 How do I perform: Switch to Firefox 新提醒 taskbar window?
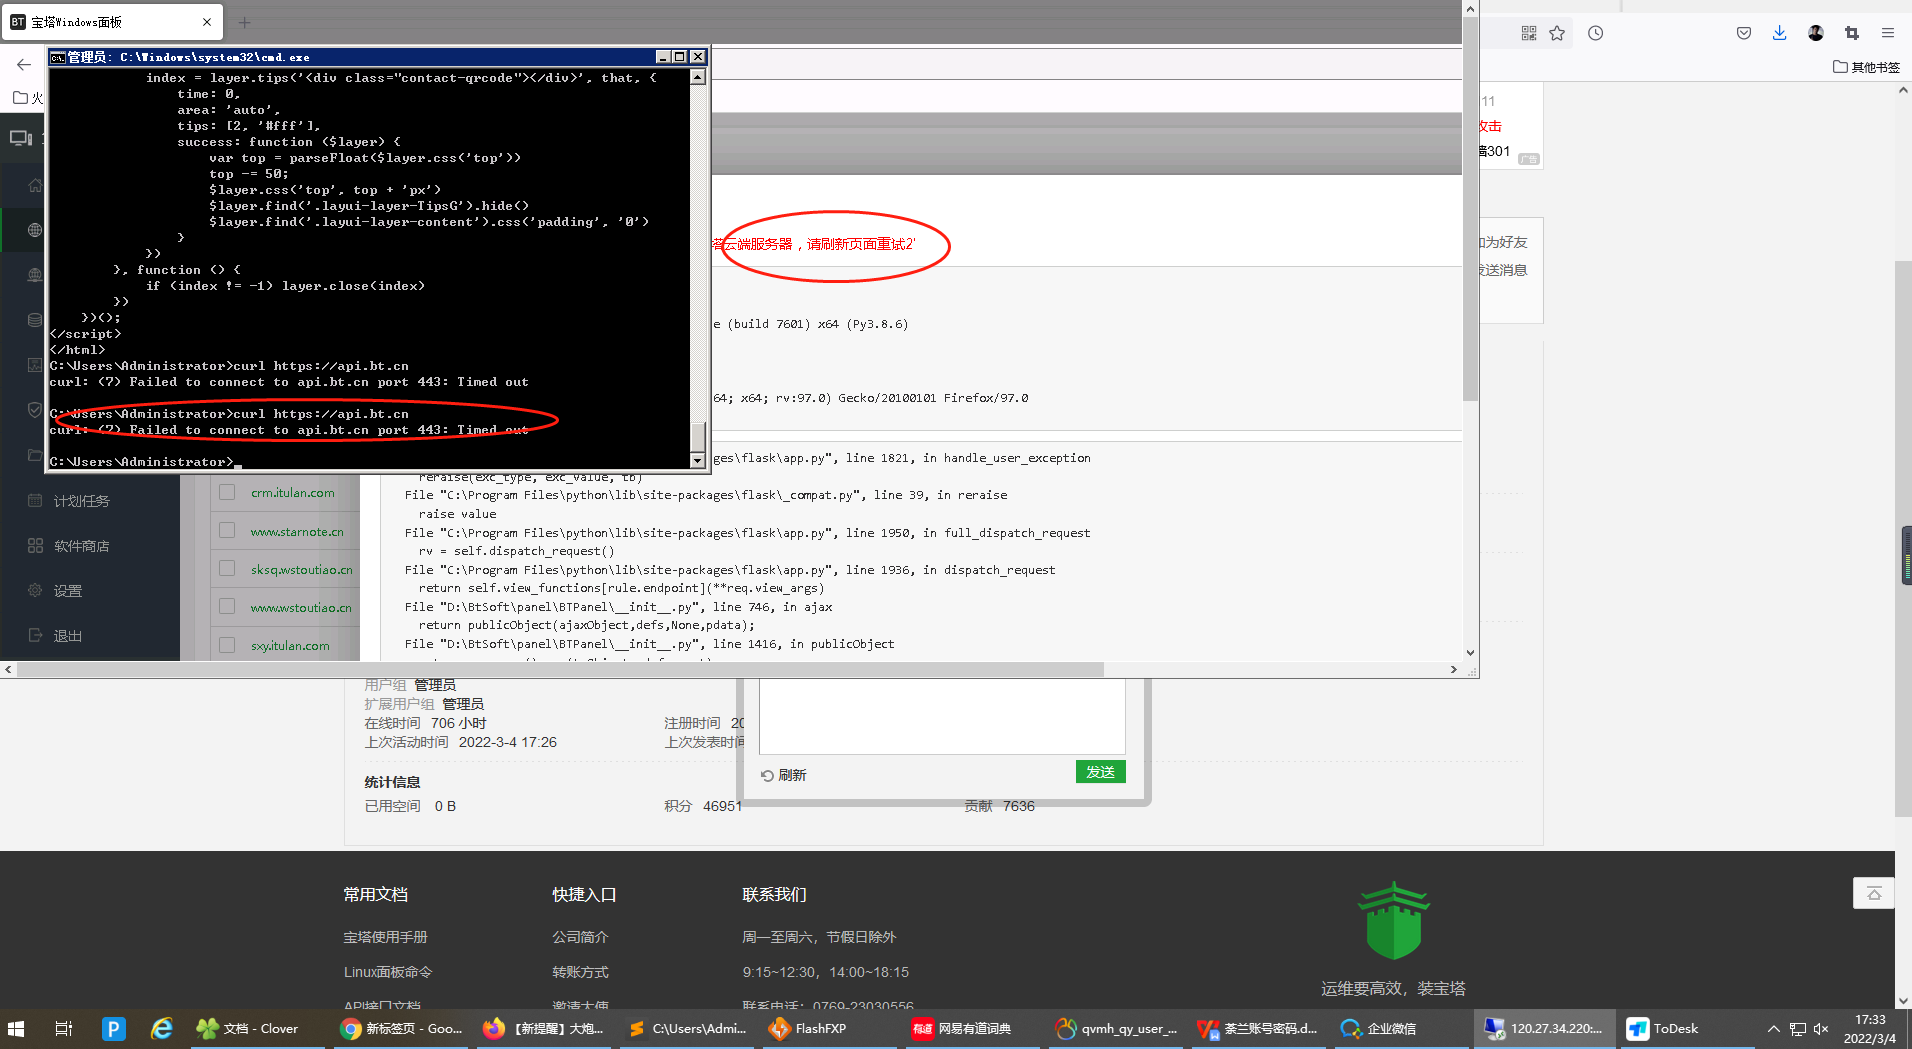point(544,1028)
